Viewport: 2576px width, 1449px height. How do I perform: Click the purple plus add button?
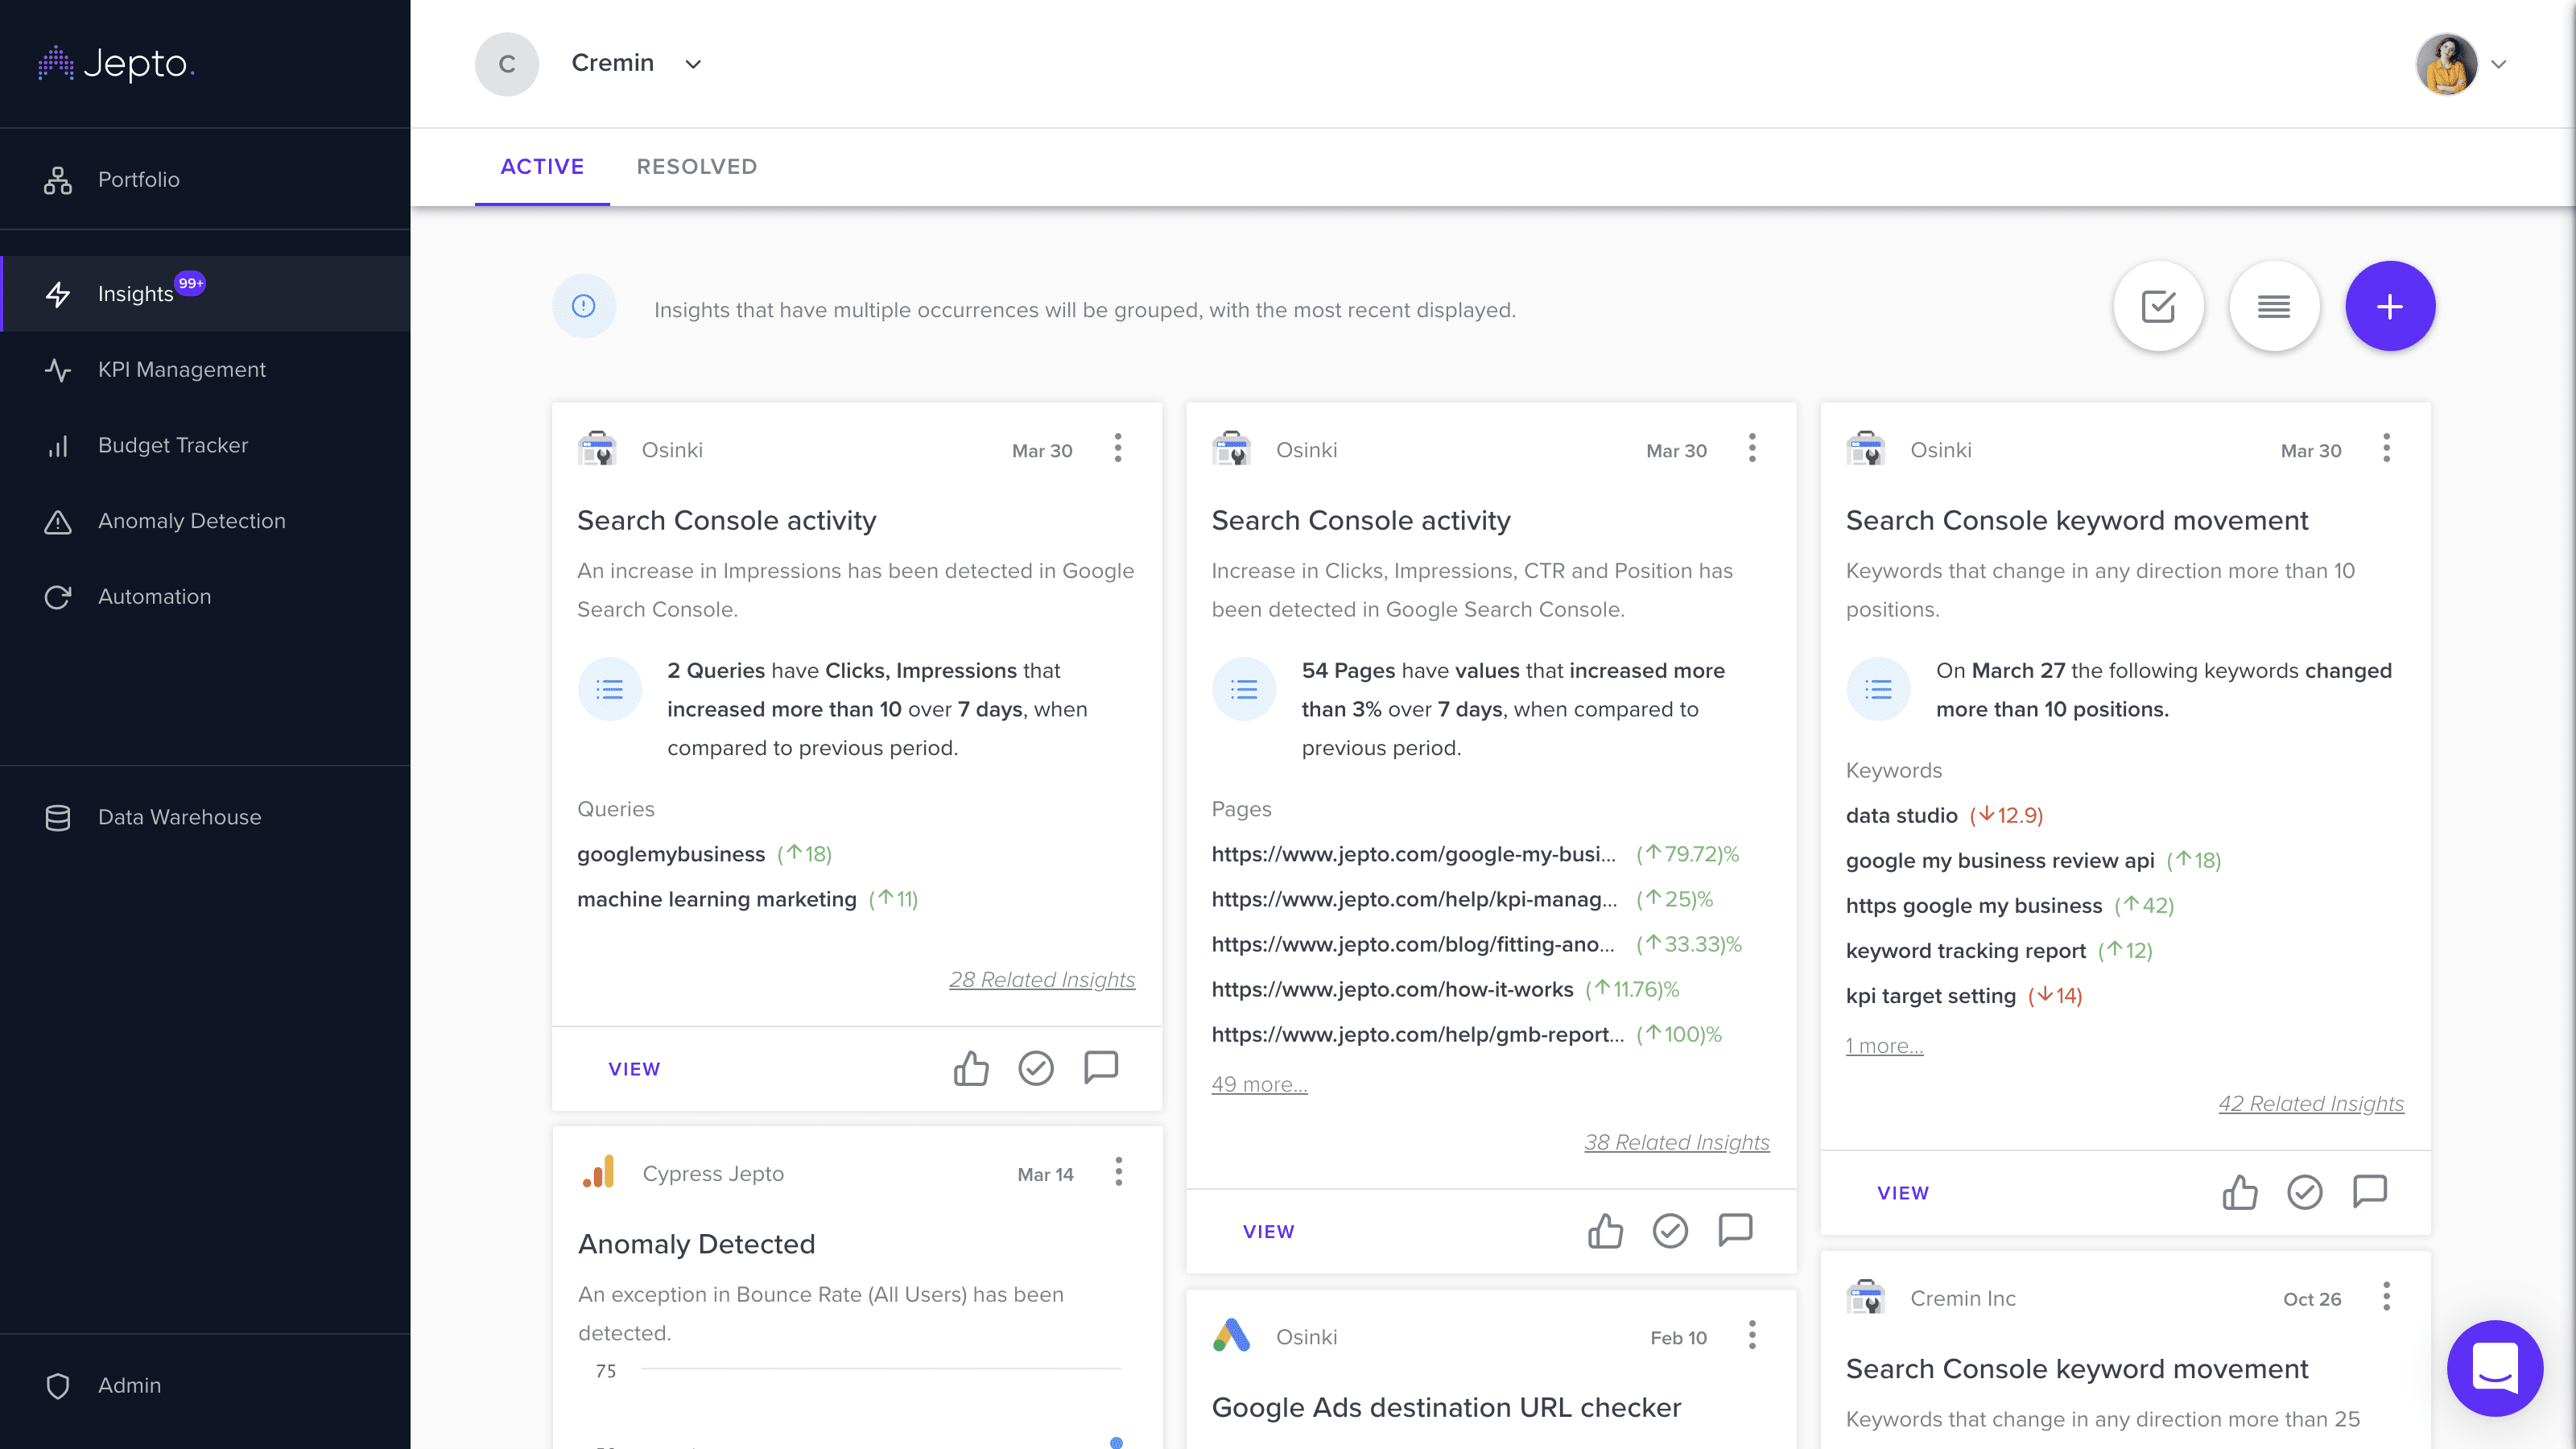2390,306
